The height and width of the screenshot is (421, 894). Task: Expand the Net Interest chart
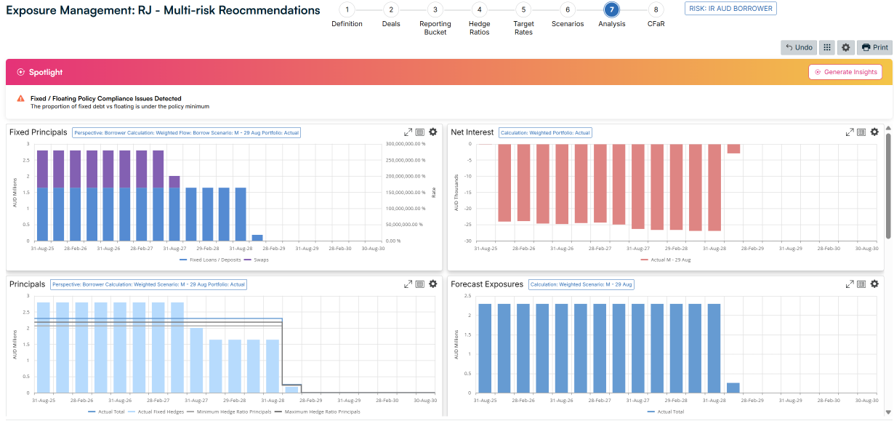[850, 132]
